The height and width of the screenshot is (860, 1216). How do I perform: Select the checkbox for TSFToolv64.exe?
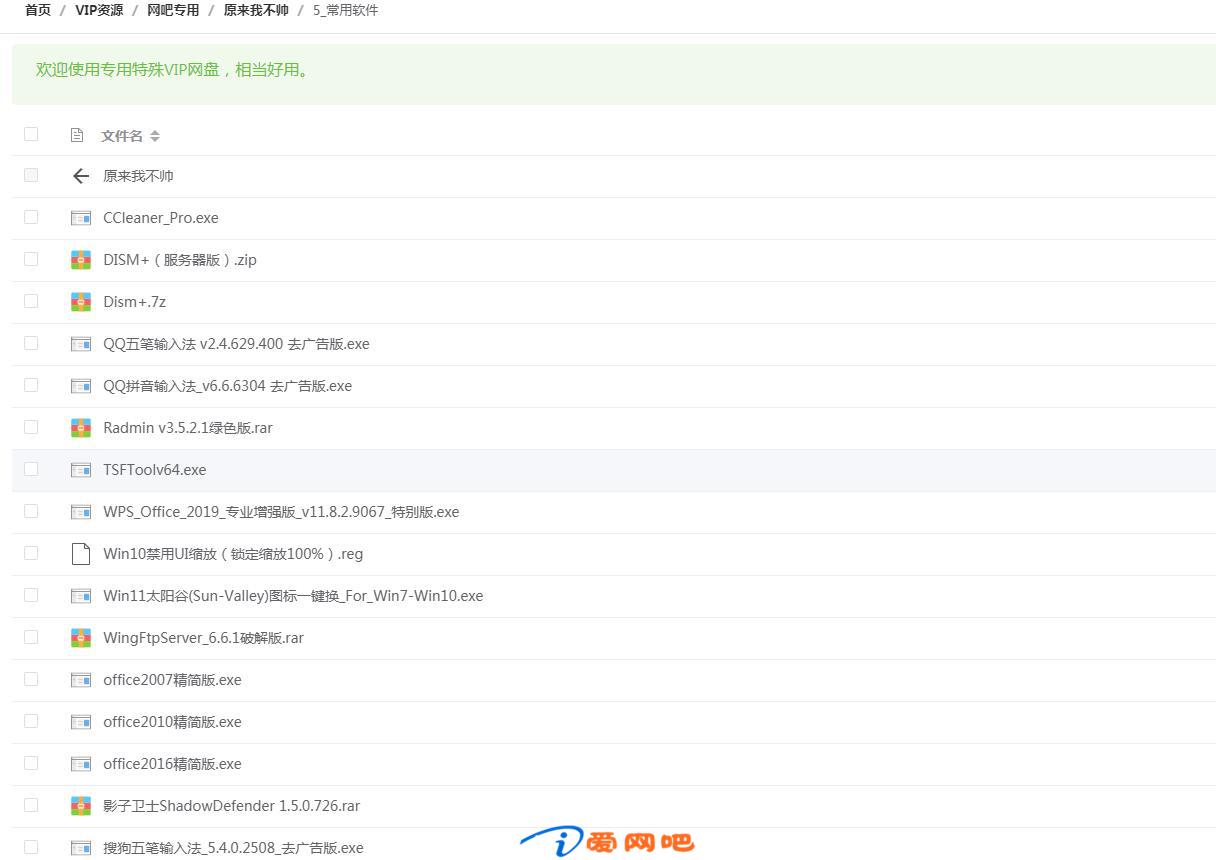[31, 469]
